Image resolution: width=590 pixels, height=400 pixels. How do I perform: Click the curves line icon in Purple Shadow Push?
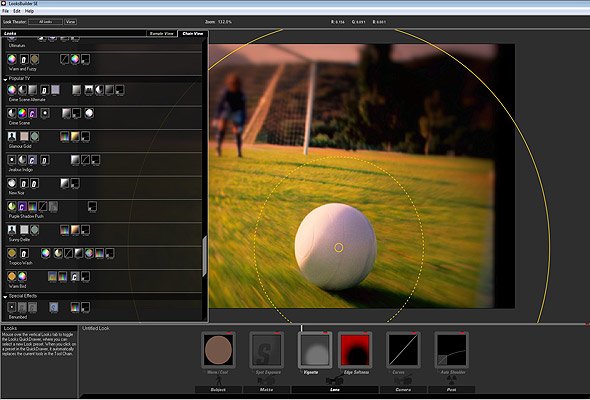click(43, 206)
